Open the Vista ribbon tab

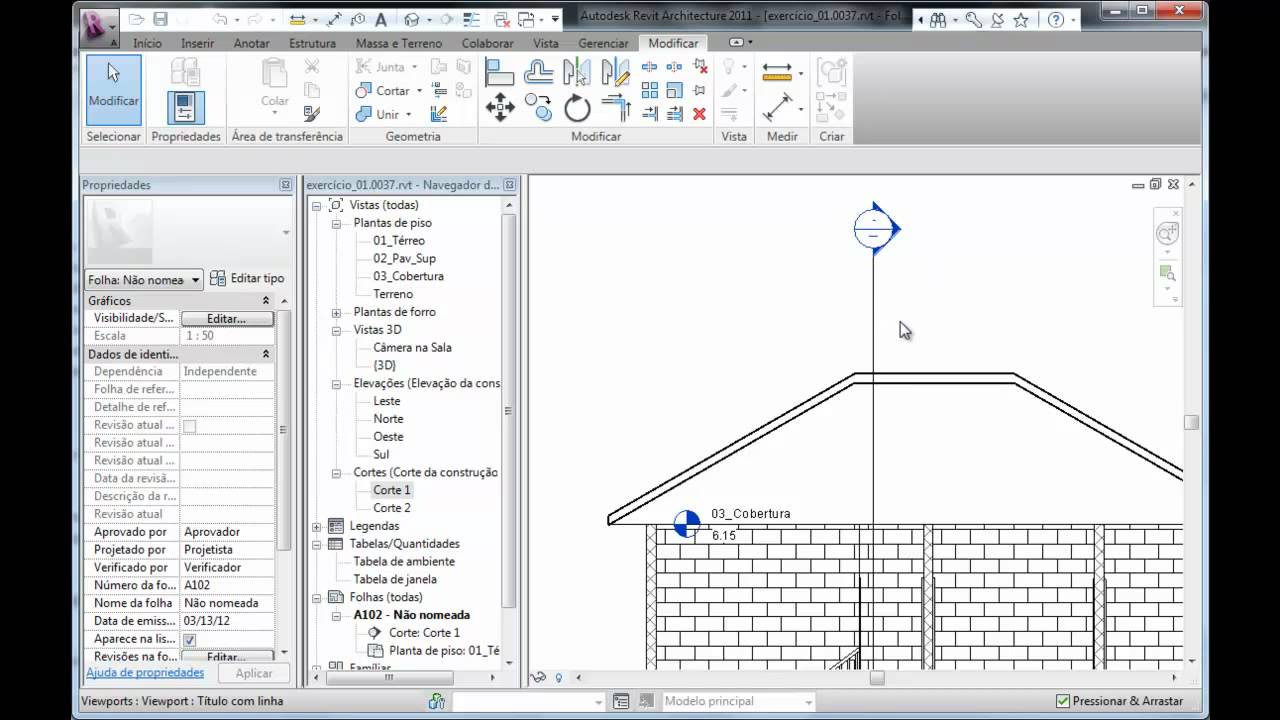pyautogui.click(x=546, y=43)
